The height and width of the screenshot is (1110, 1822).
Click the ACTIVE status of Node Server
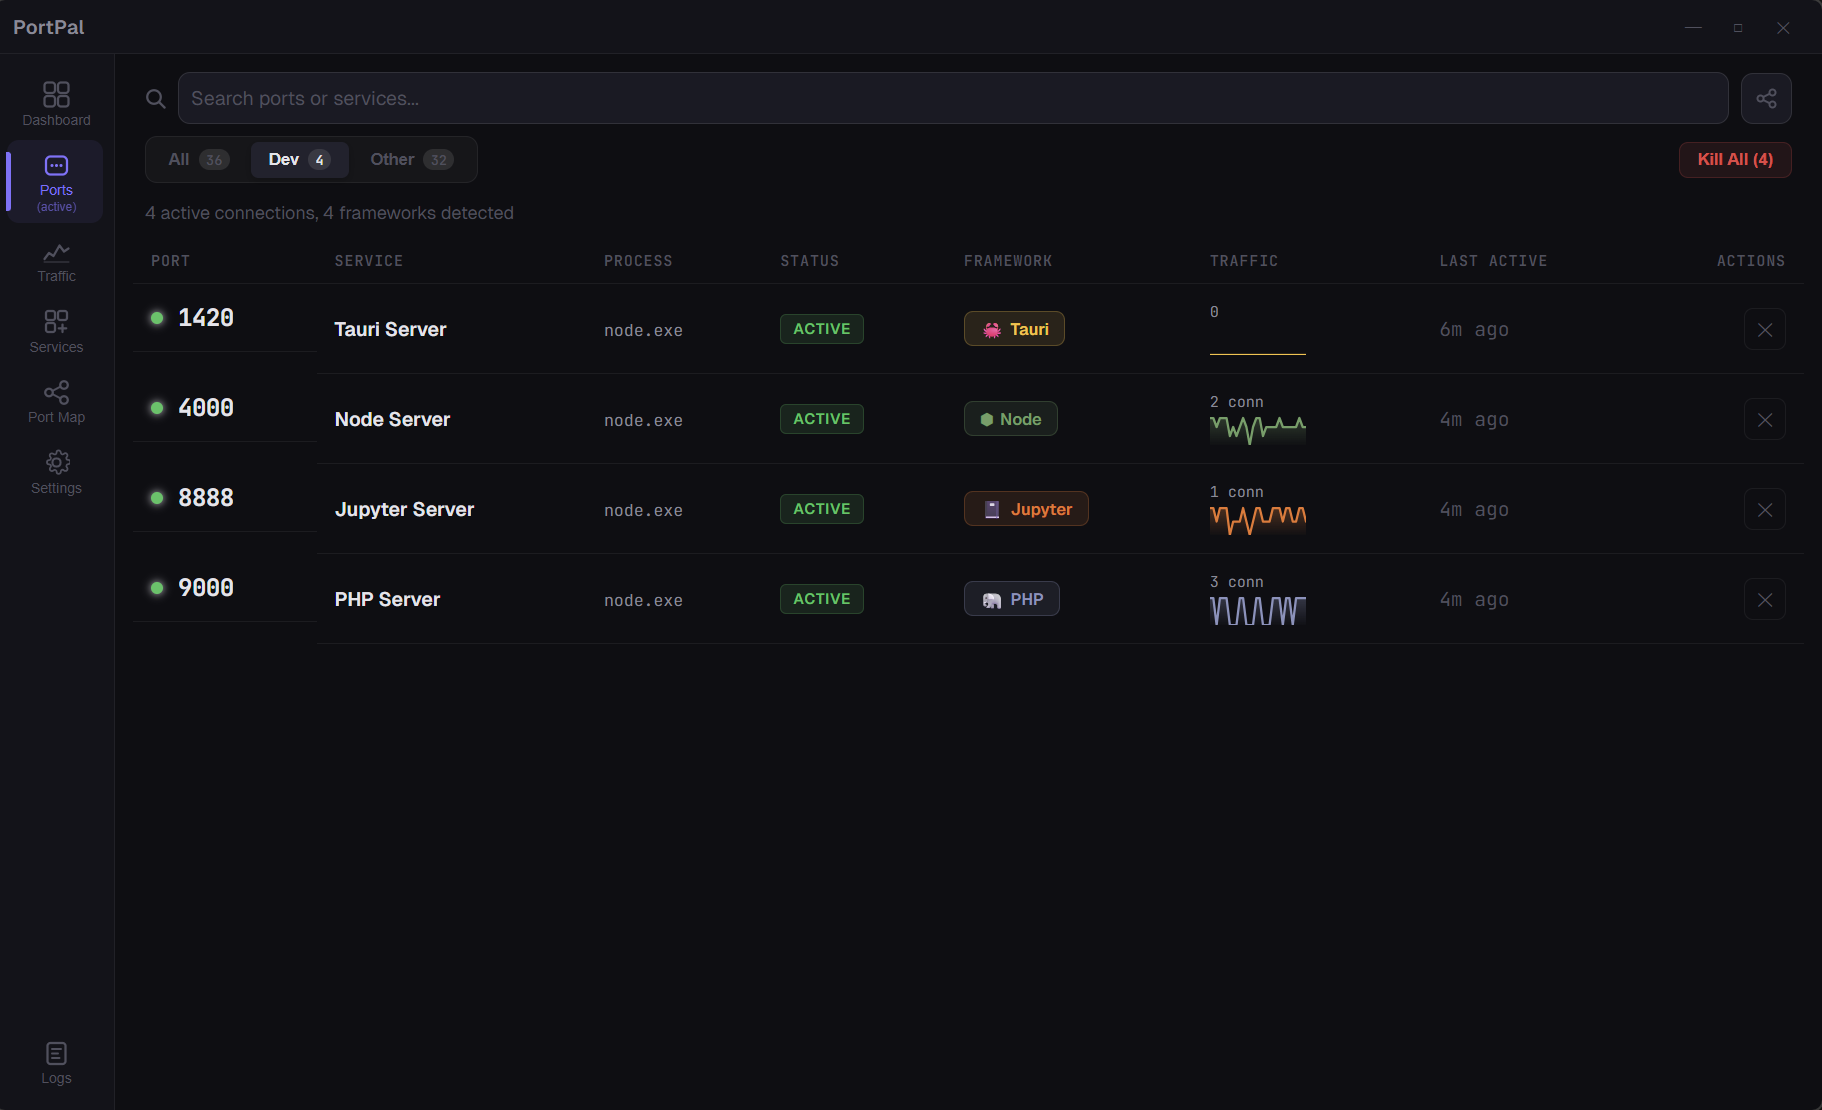point(821,418)
